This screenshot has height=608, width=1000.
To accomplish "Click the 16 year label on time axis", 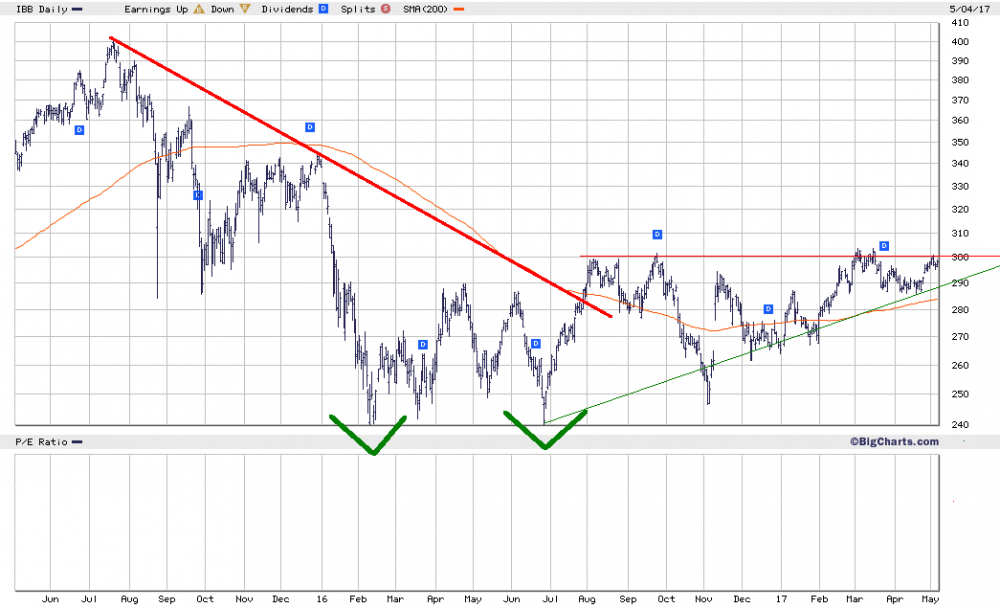I will [322, 599].
